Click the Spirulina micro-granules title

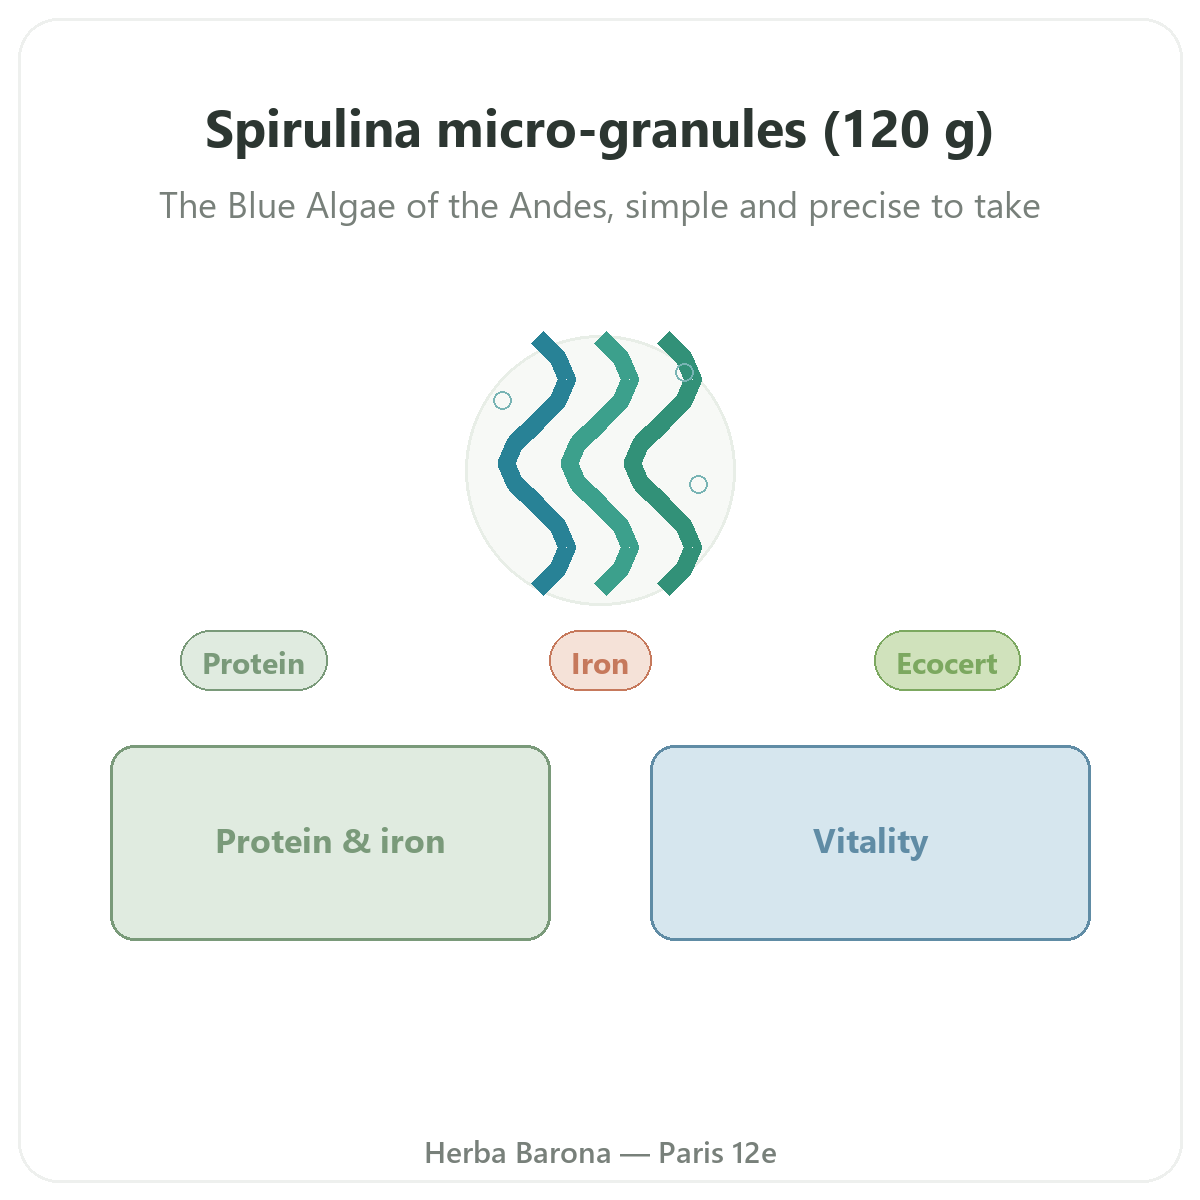pos(600,130)
